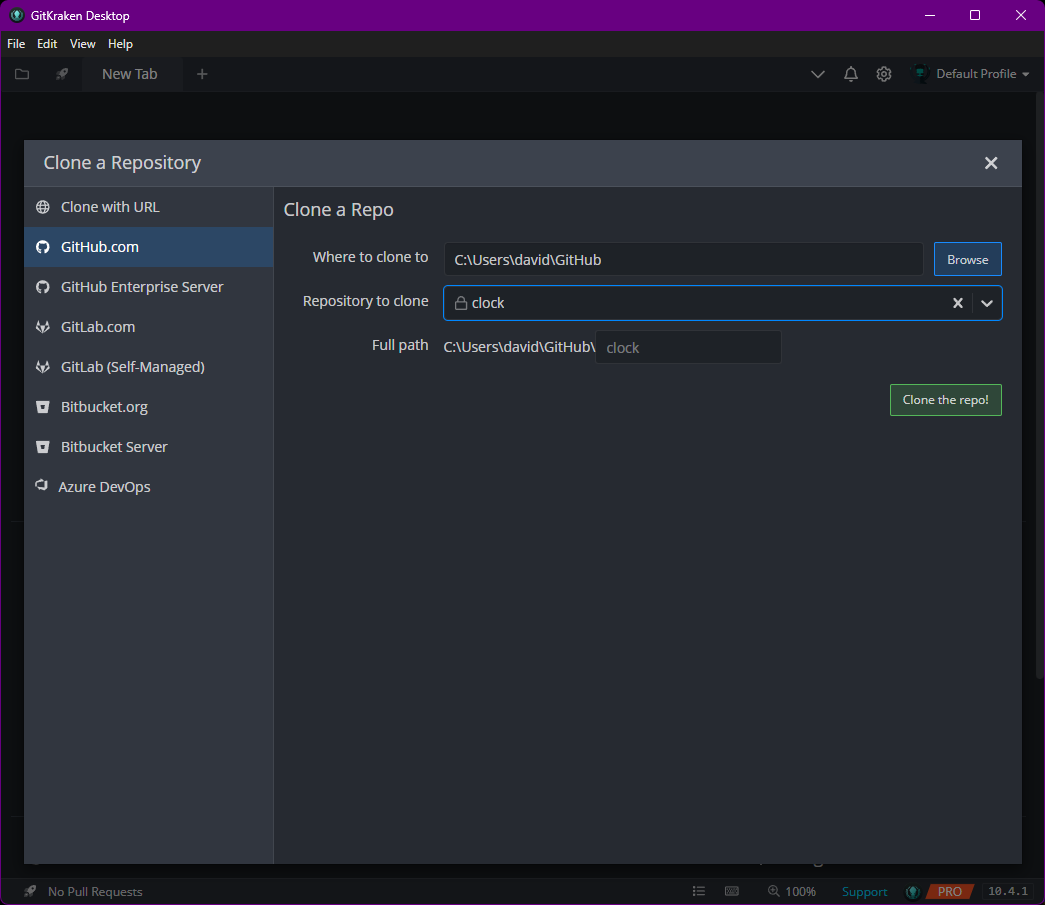Expand the tab list chevron in the top bar
This screenshot has width=1045, height=905.
click(x=818, y=74)
